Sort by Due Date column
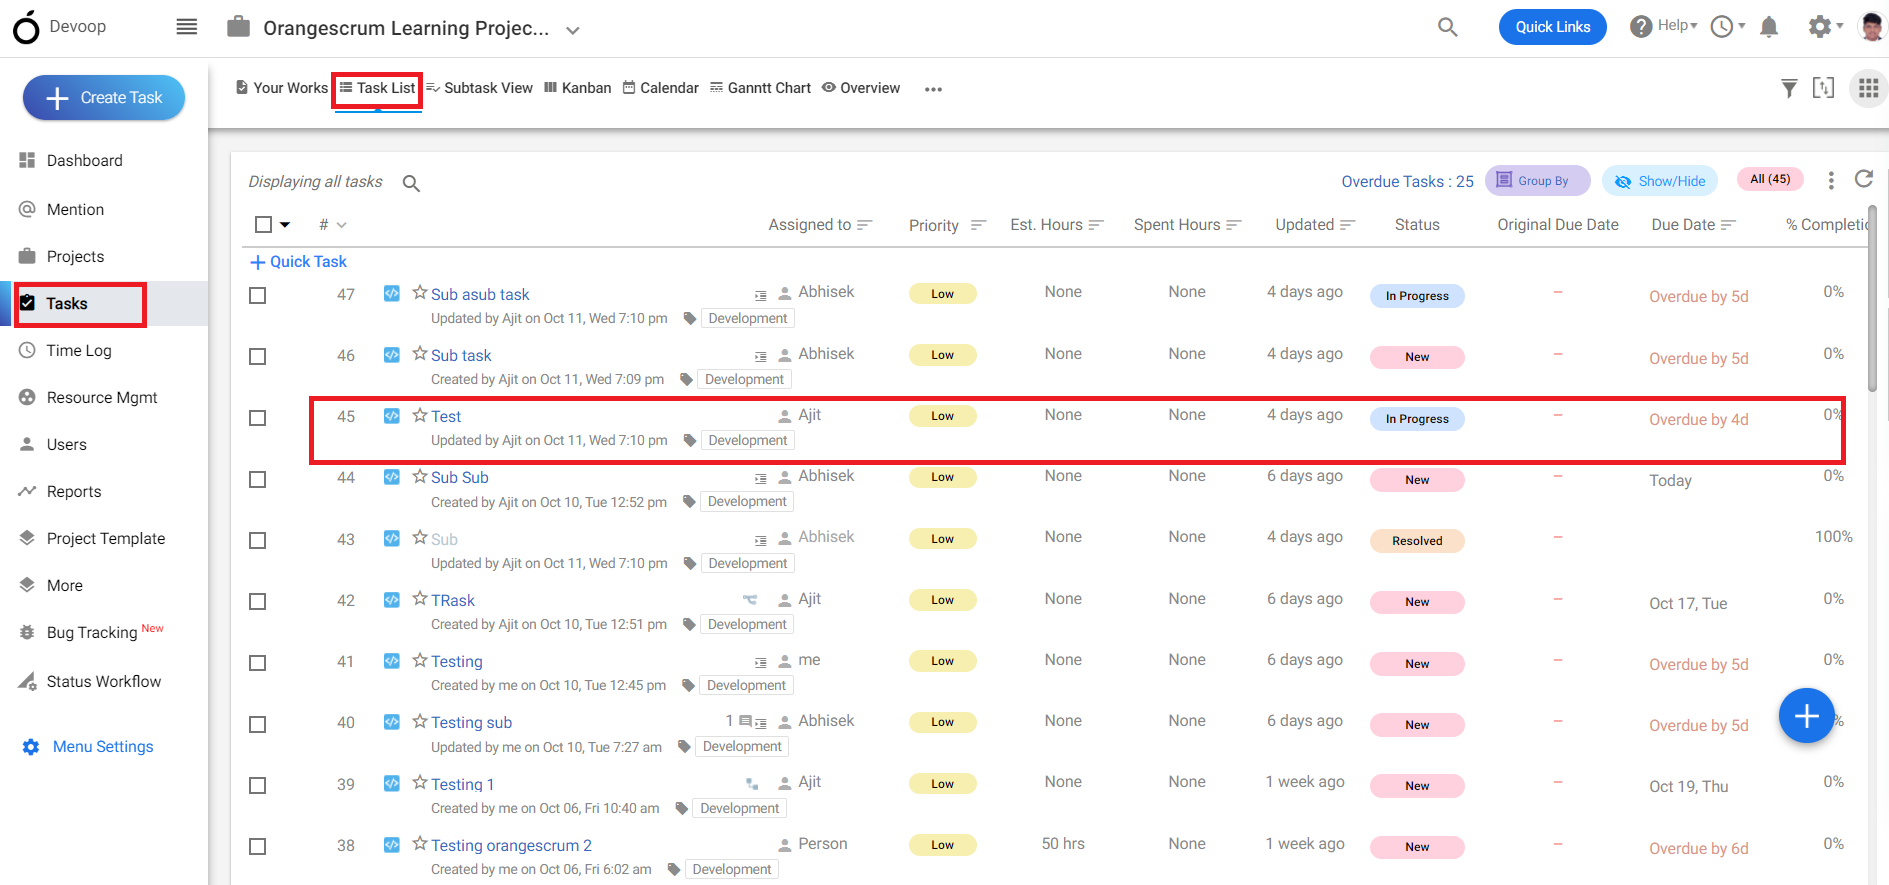The image size is (1889, 885). coord(1728,225)
